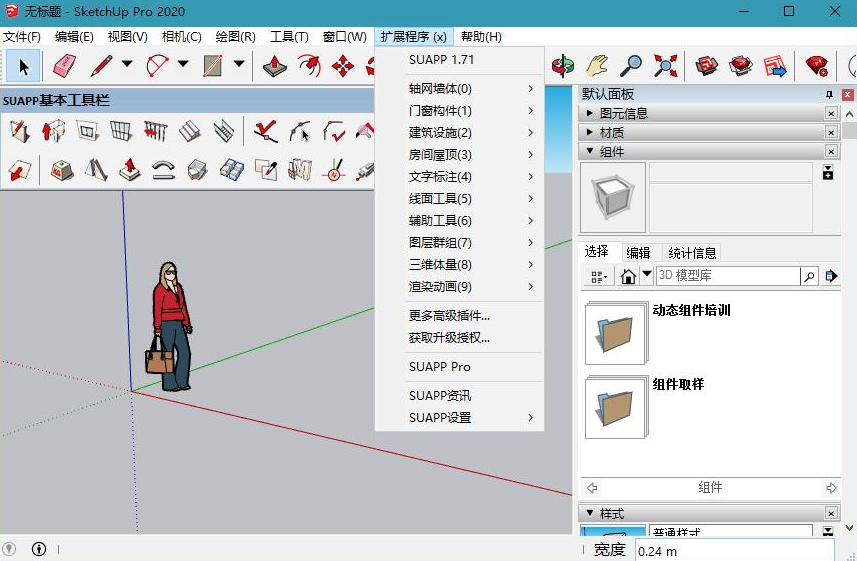Pin the 默认面板 tray
Screen dimensions: 857x561
click(x=829, y=95)
